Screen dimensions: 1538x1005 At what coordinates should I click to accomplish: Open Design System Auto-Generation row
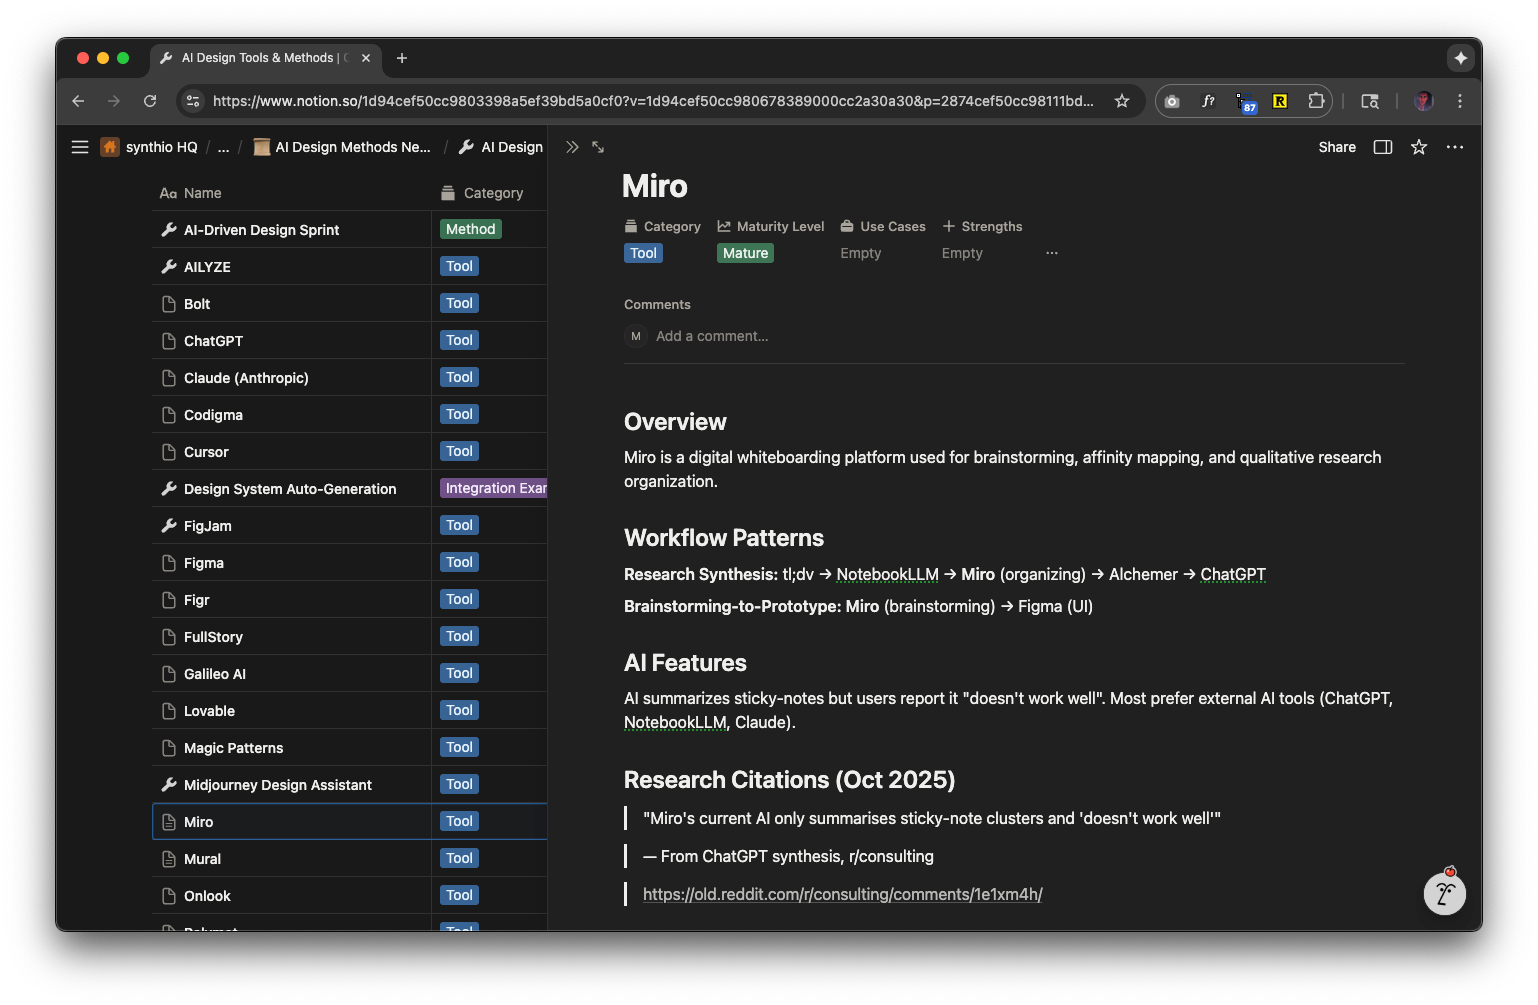tap(290, 489)
